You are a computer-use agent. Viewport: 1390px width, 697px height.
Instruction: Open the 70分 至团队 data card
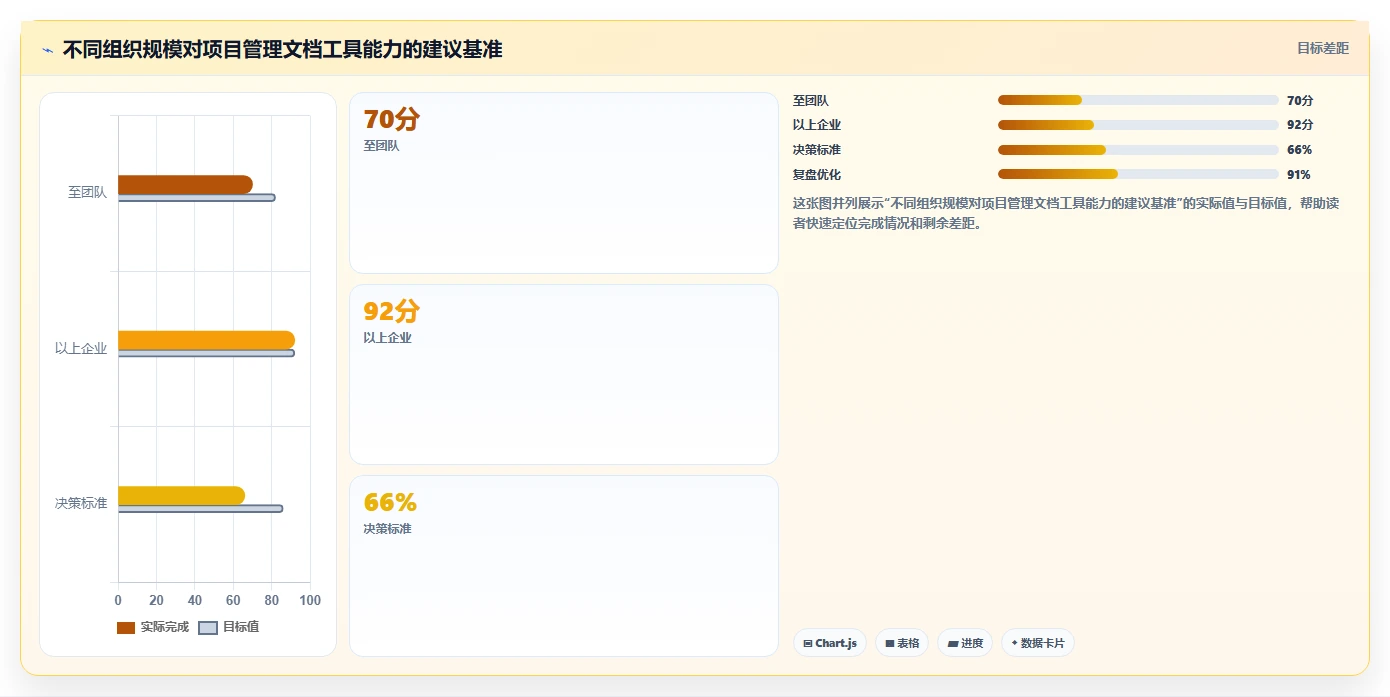[564, 183]
